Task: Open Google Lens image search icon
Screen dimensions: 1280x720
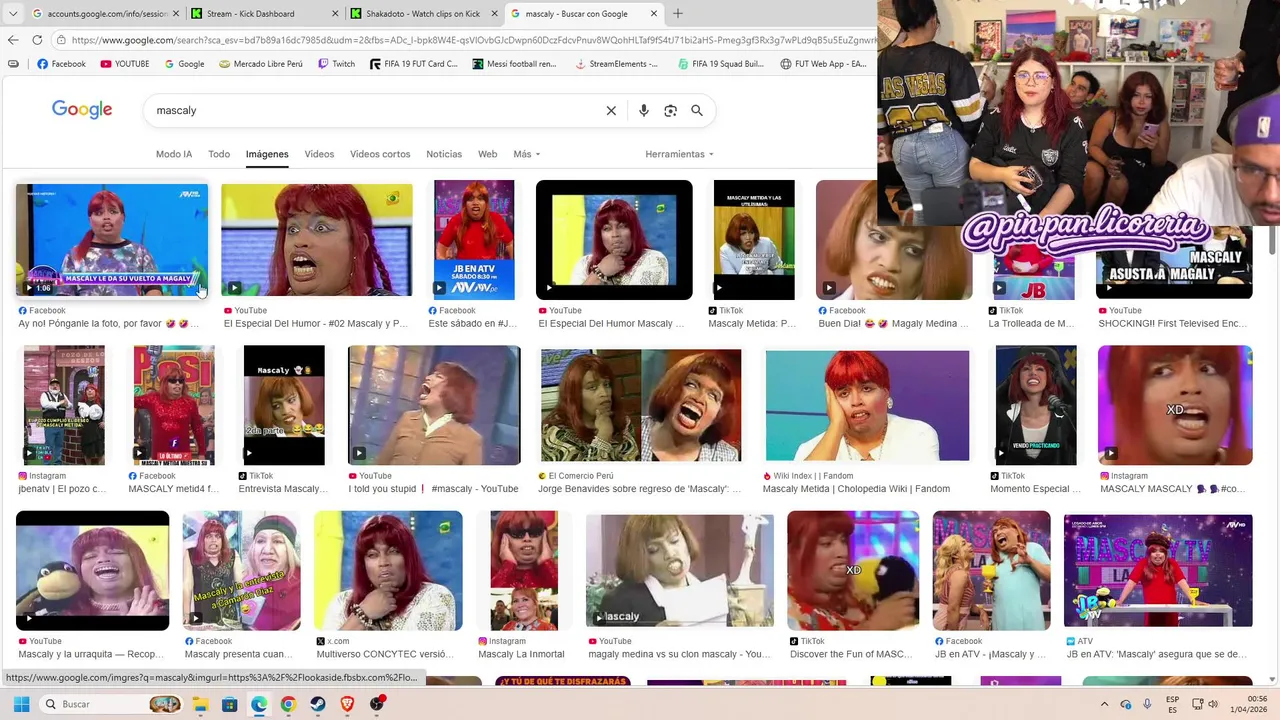Action: pos(670,111)
